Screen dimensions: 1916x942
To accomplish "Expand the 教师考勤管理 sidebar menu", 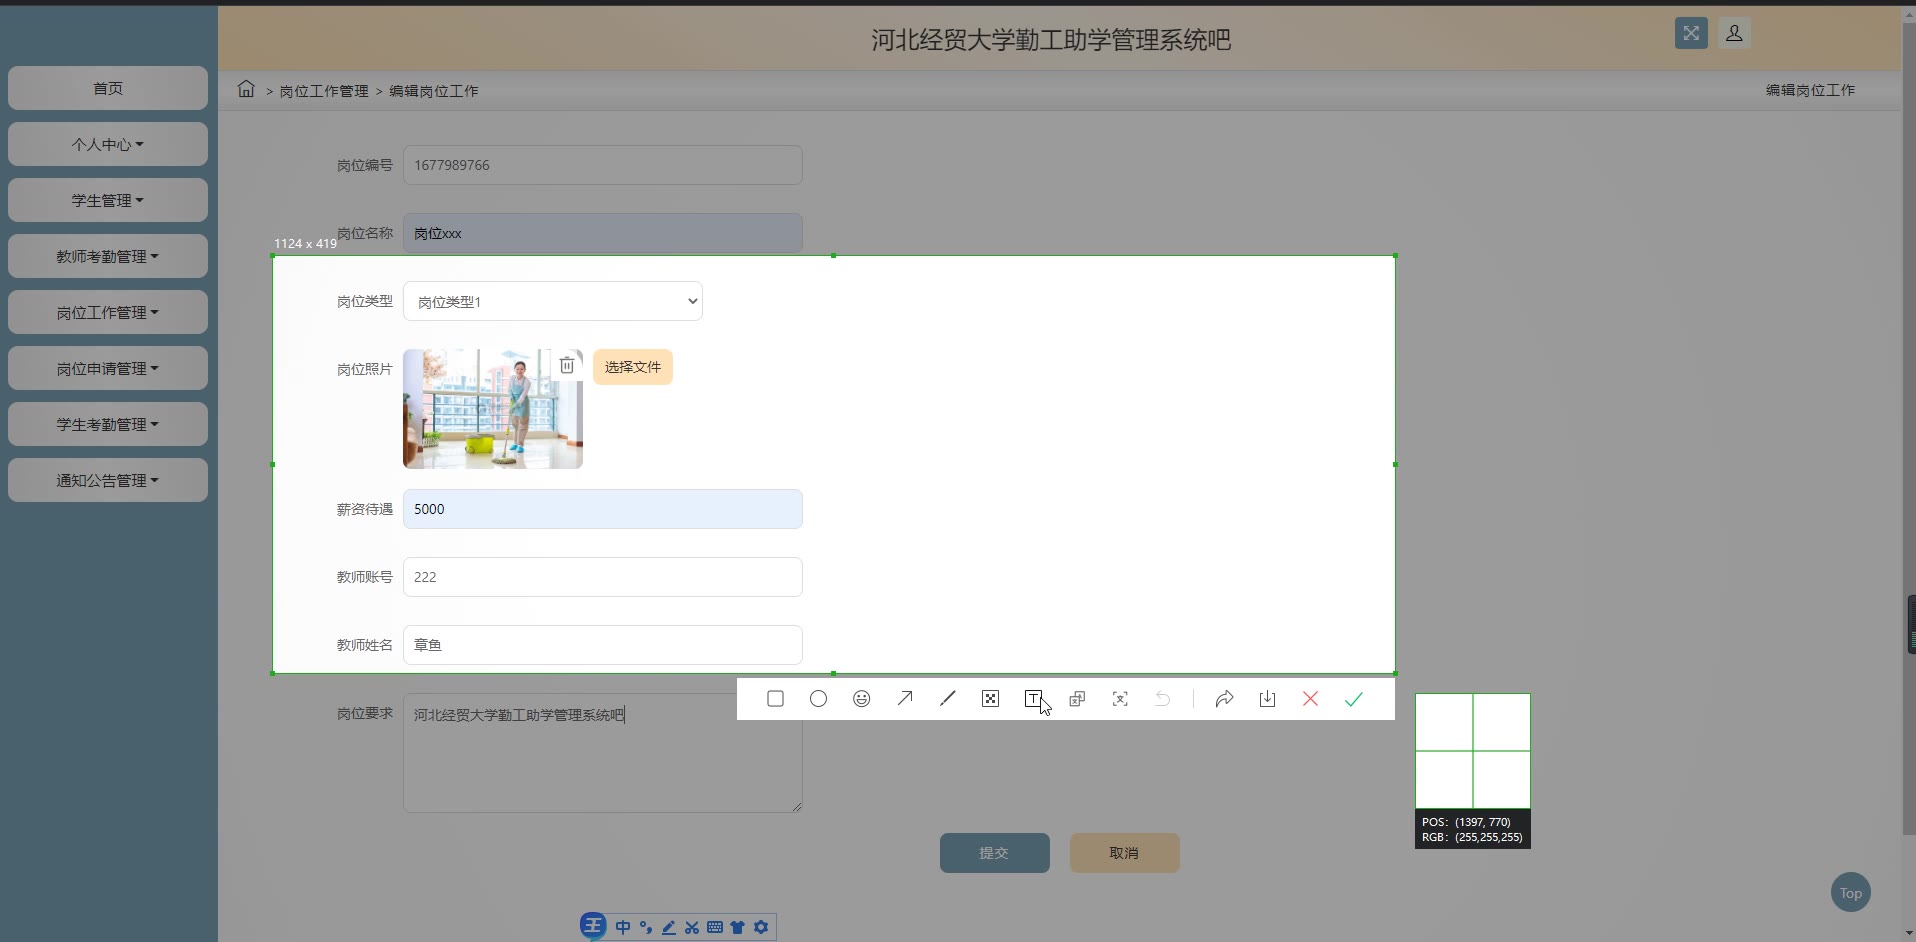I will (108, 256).
